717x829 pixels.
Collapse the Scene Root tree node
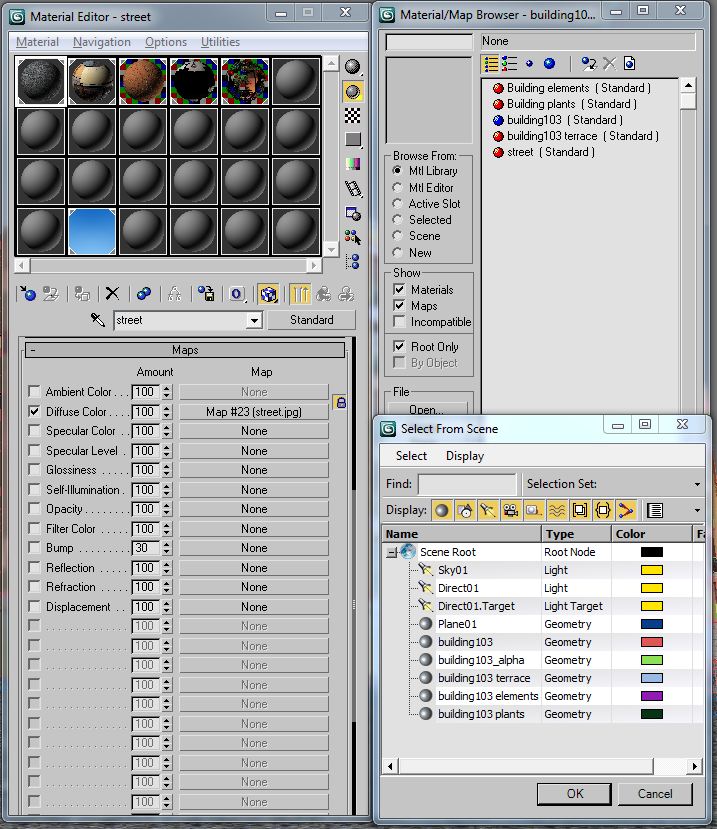[x=391, y=552]
